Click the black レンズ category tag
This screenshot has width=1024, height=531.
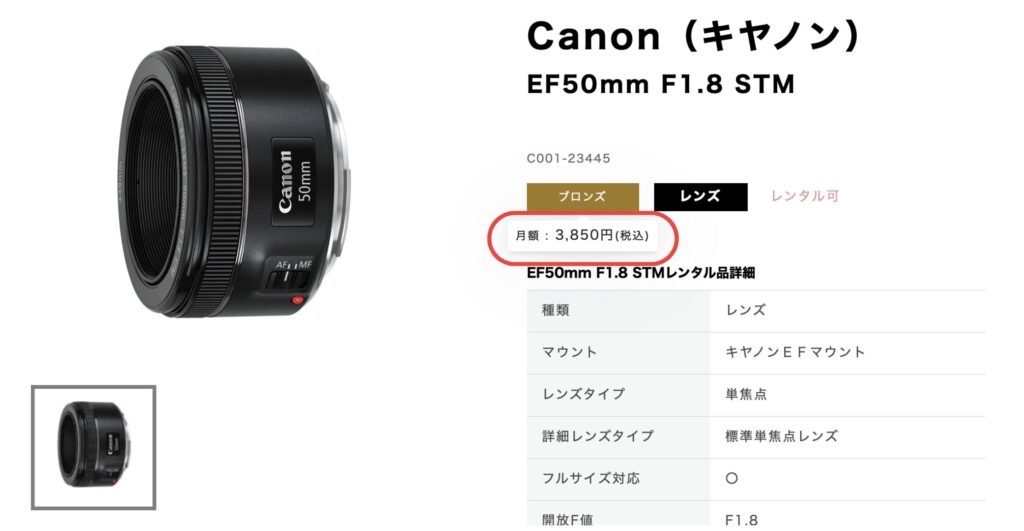(700, 197)
